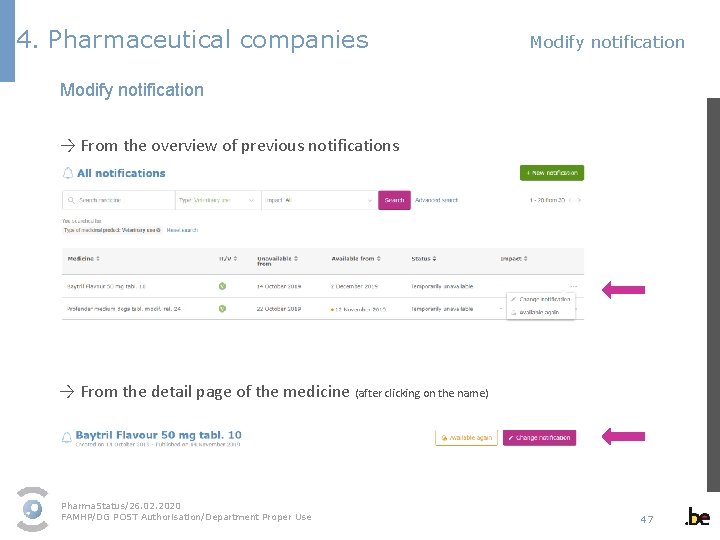Click the veterinary icon in Prolendar row
Image resolution: width=720 pixels, height=540 pixels.
click(x=222, y=308)
